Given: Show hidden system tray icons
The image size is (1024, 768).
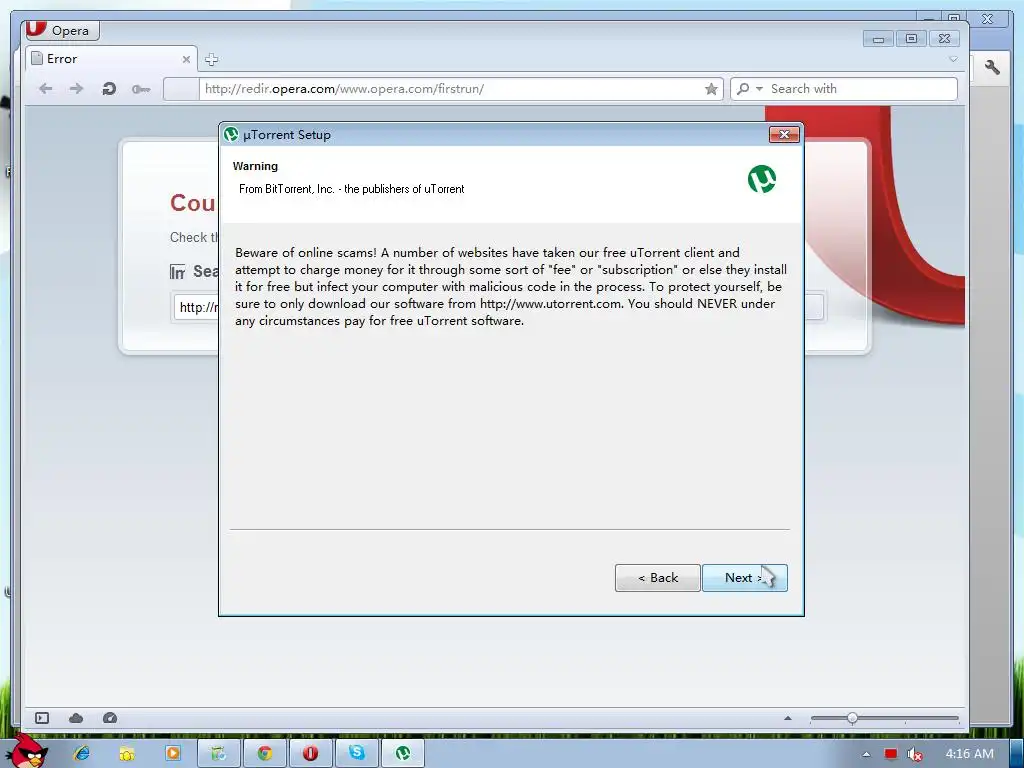Looking at the screenshot, I should [x=866, y=754].
